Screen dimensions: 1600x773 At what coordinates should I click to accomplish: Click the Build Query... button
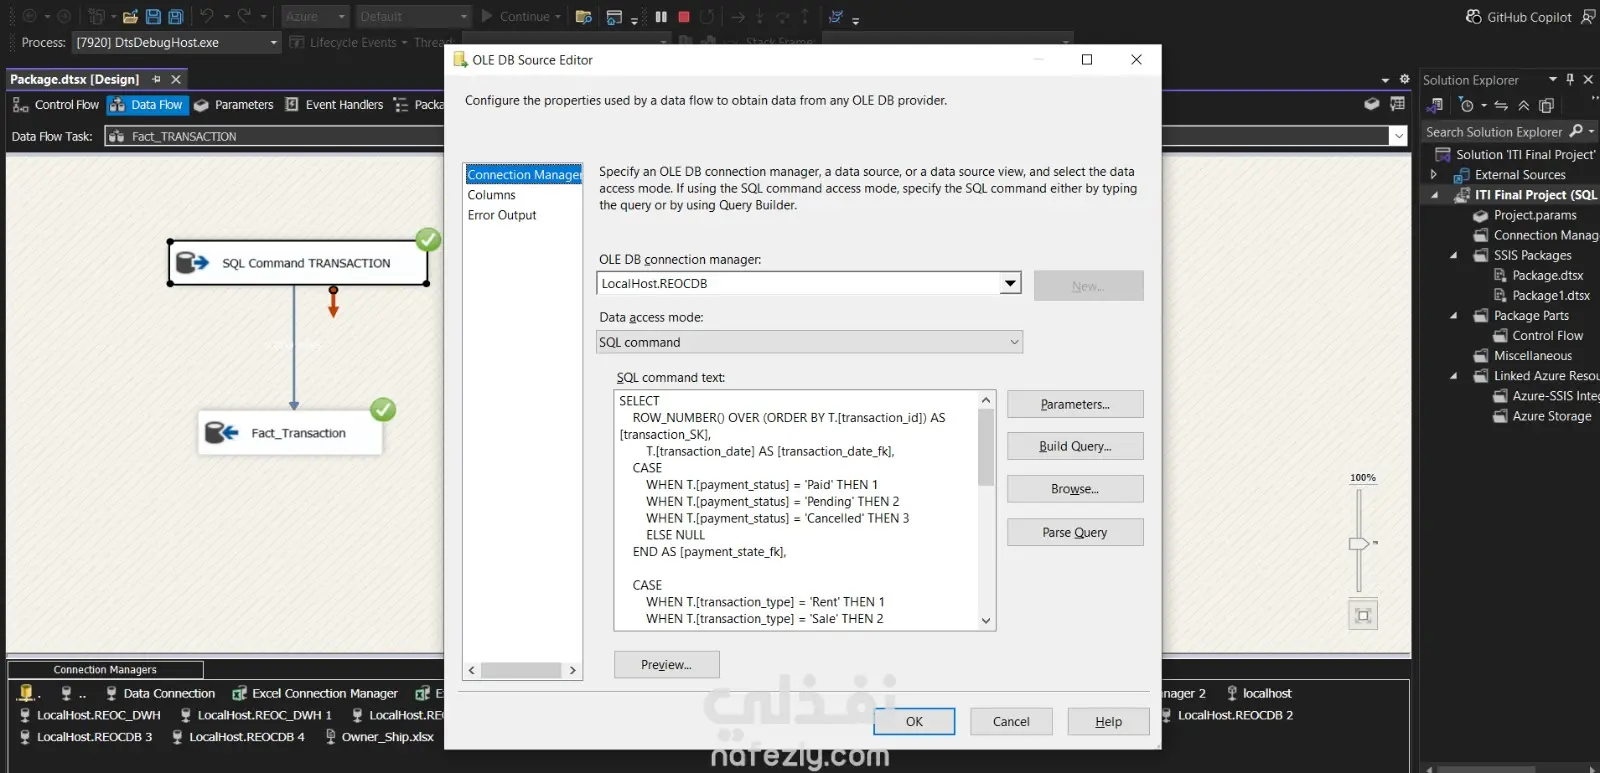1075,446
